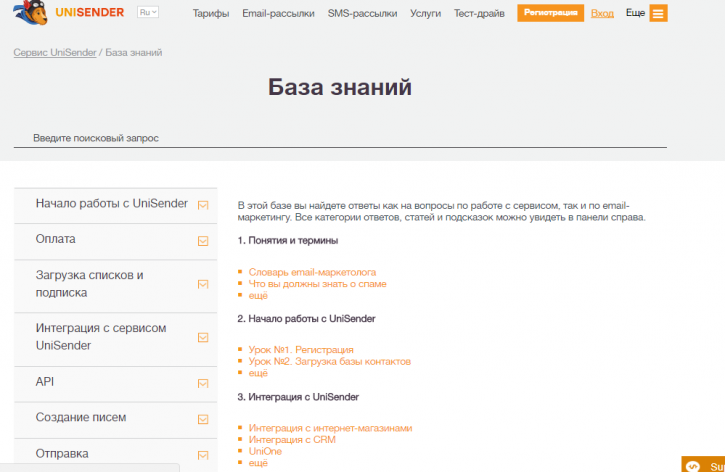Click the База знаний breadcrumb text
The width and height of the screenshot is (725, 472).
point(134,52)
